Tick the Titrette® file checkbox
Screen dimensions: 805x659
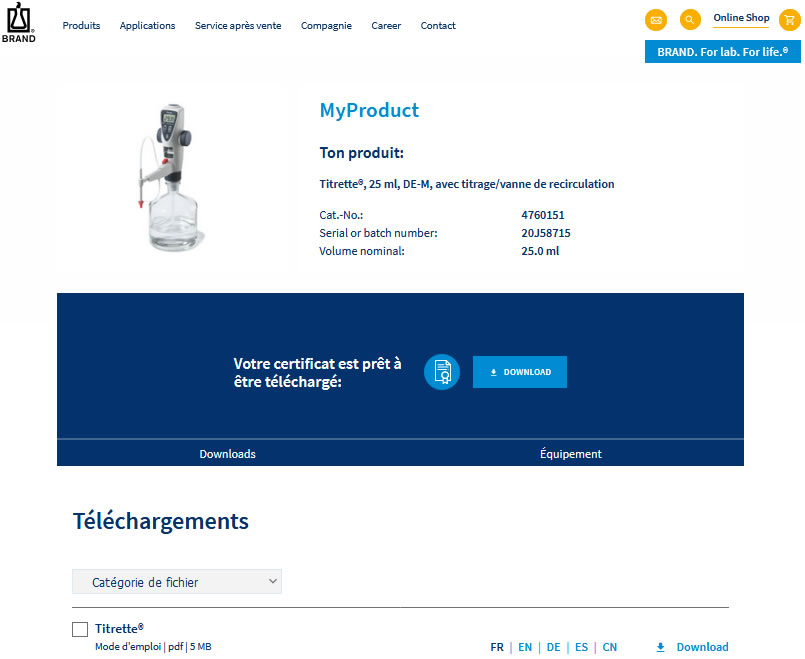point(80,629)
